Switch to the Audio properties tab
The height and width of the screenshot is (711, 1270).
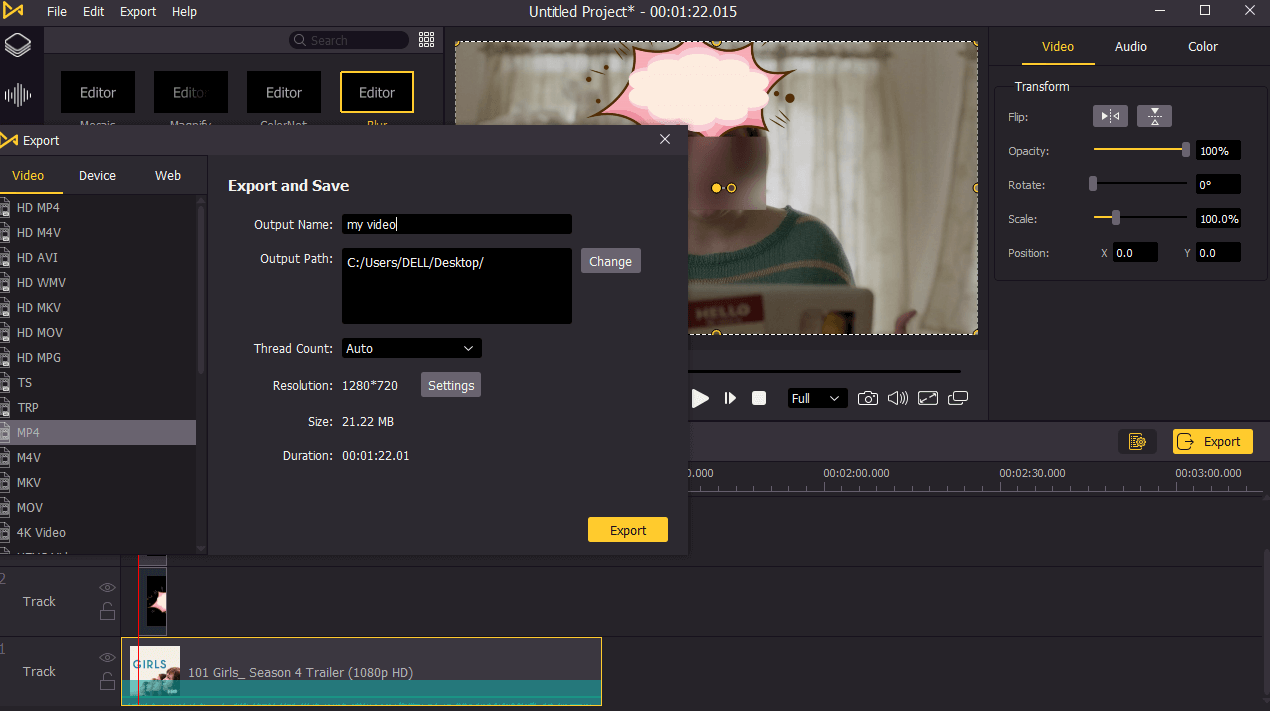(x=1131, y=46)
